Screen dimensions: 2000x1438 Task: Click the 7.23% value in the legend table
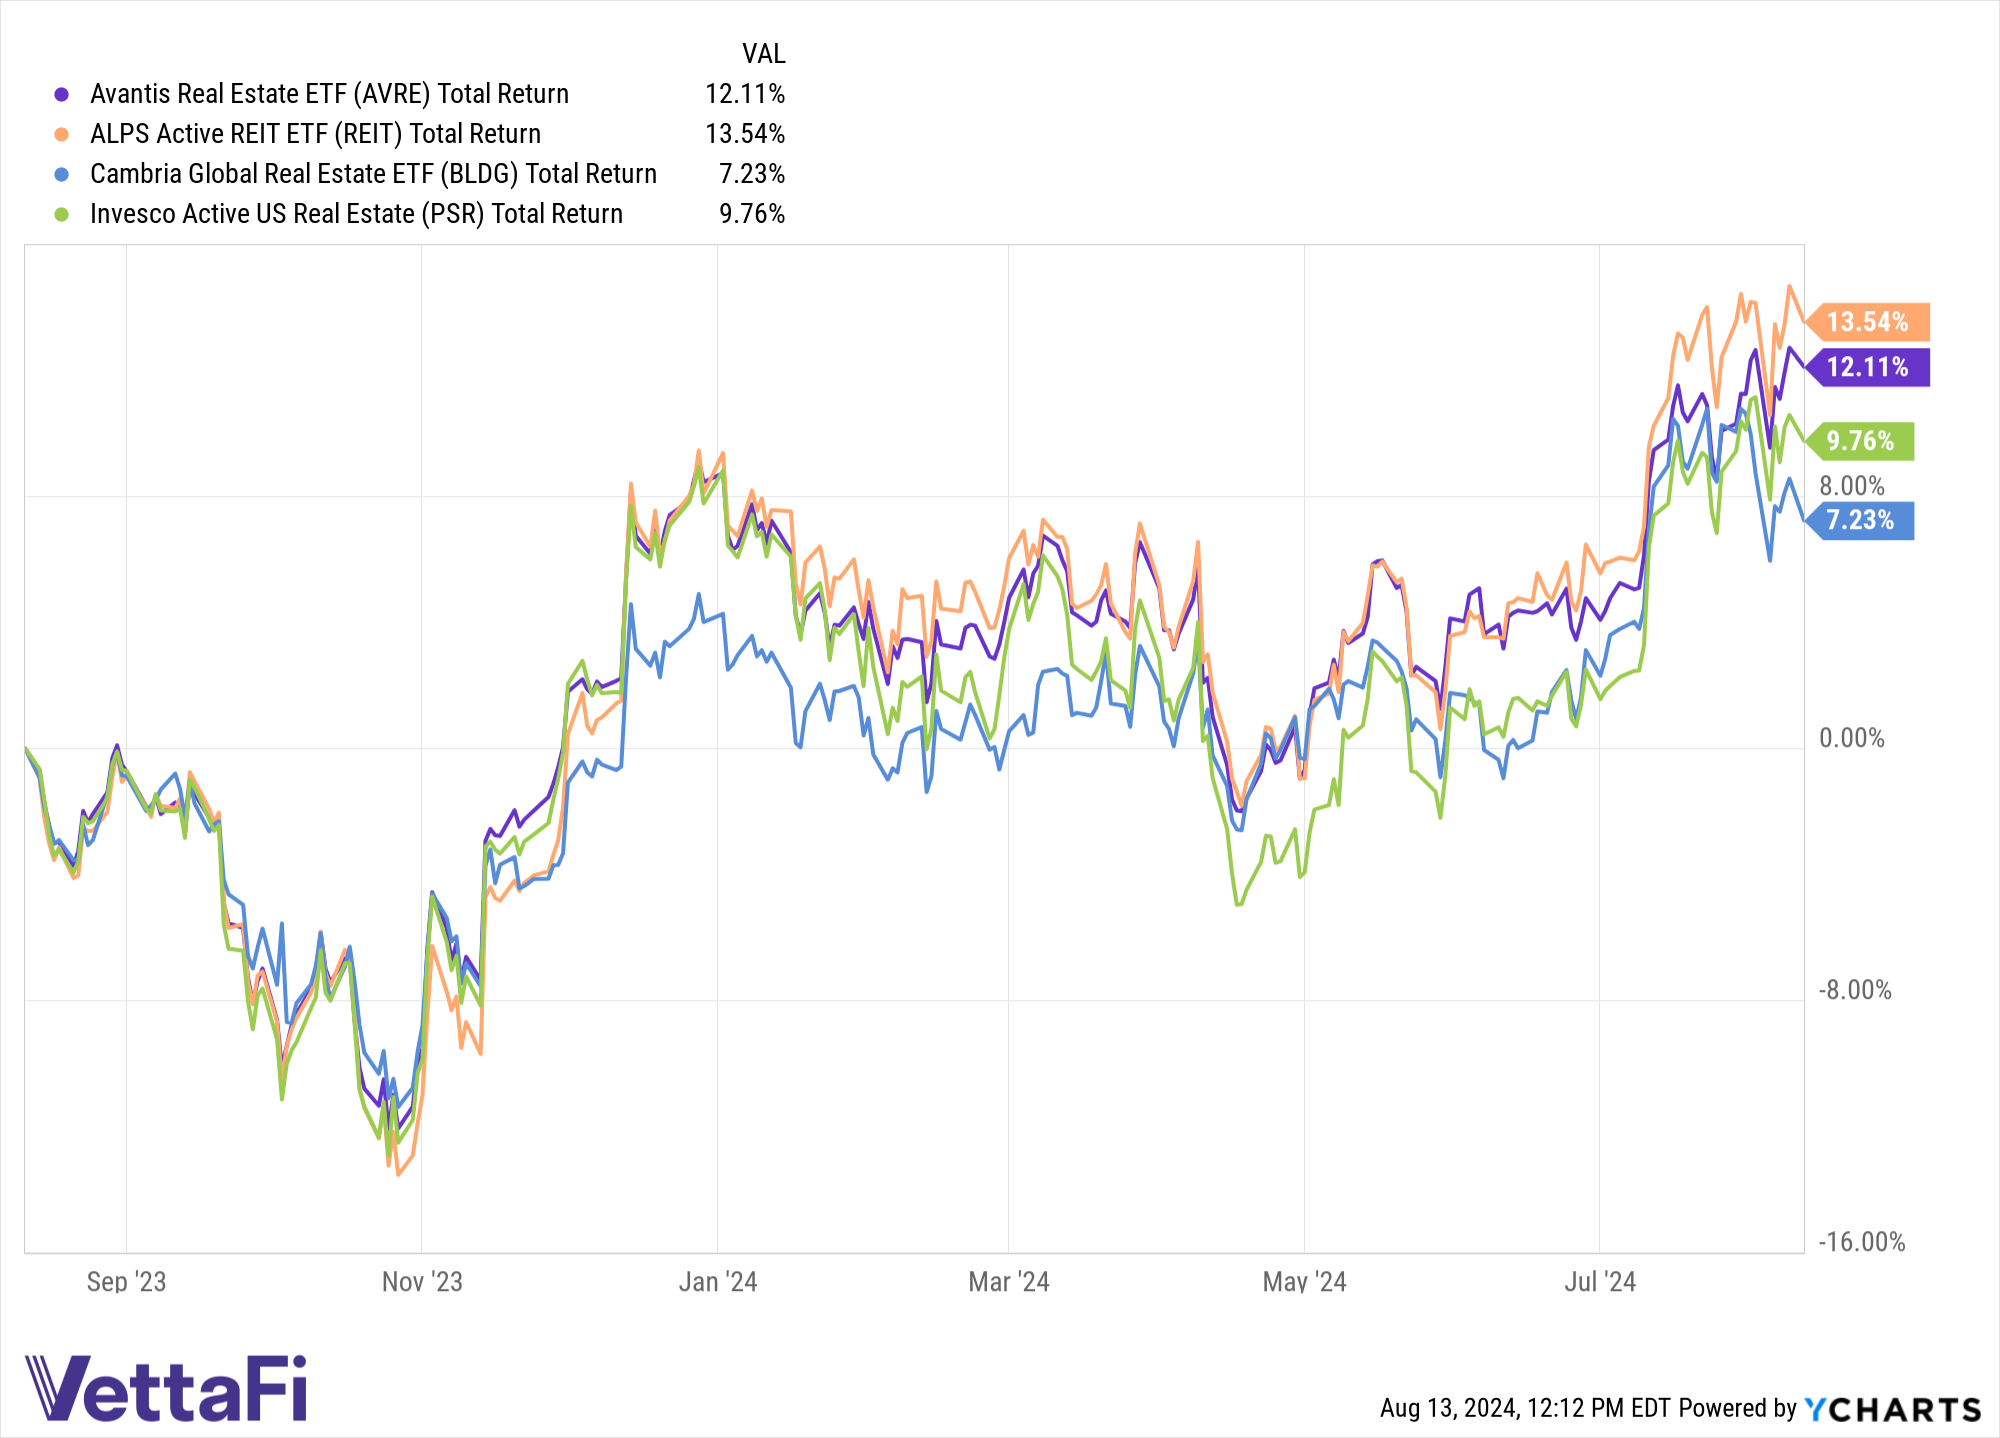click(752, 174)
